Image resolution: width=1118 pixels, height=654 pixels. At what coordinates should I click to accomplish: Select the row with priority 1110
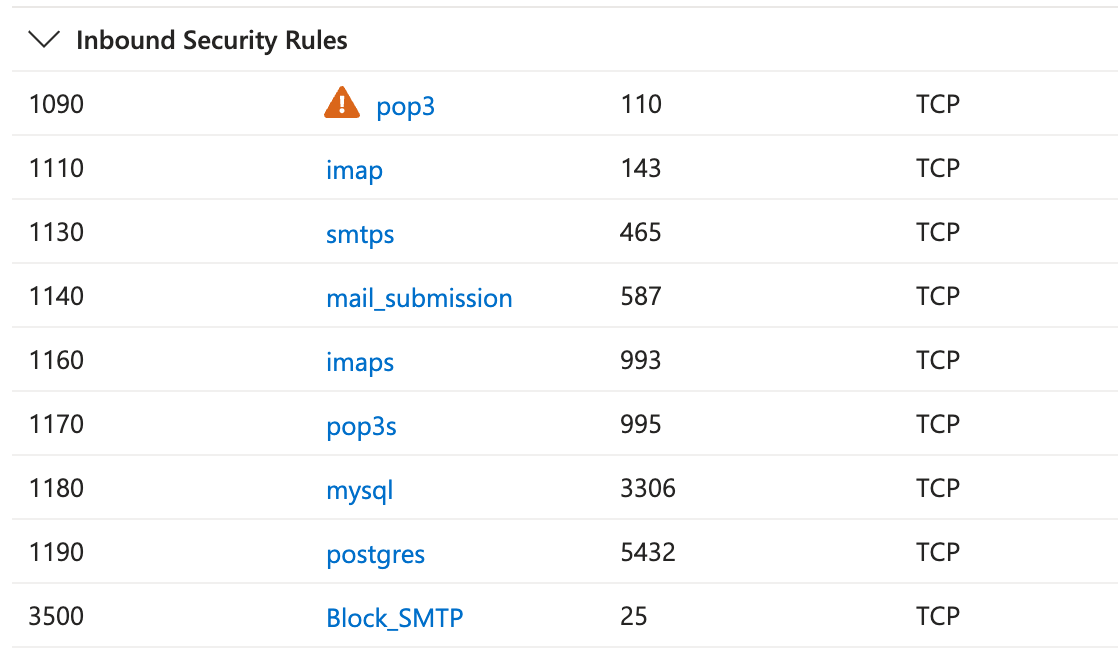tap(565, 168)
